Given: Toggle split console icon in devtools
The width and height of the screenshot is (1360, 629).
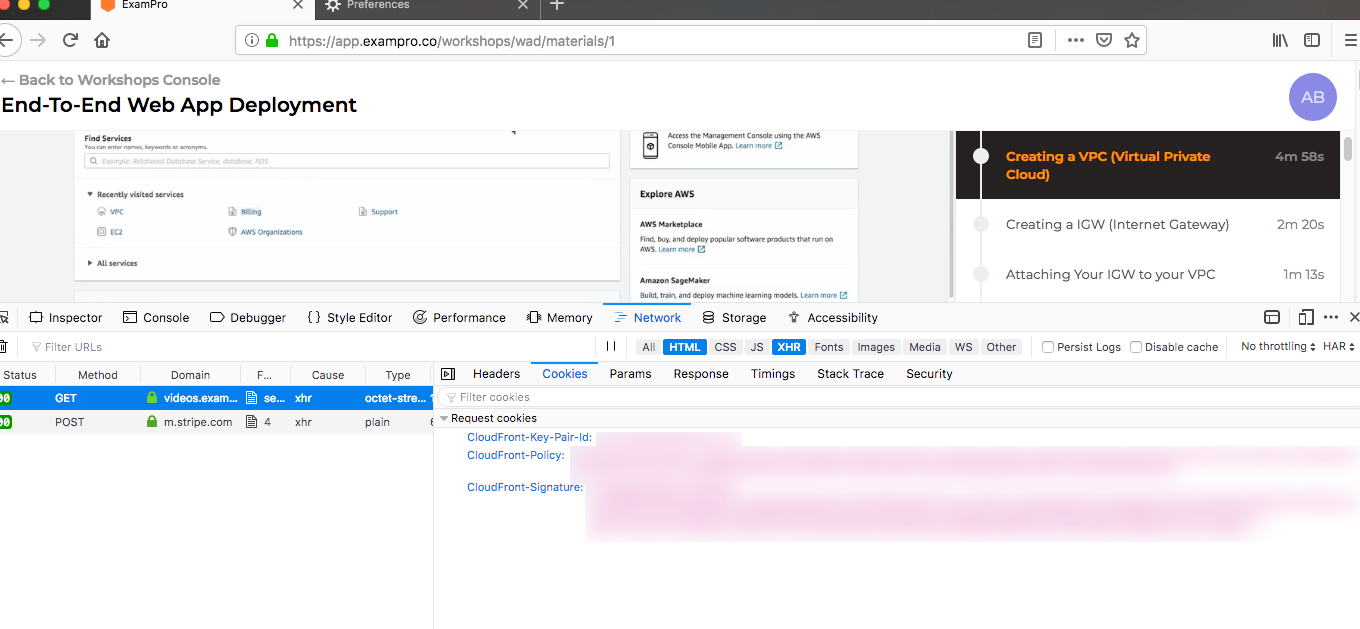Looking at the screenshot, I should 1272,317.
